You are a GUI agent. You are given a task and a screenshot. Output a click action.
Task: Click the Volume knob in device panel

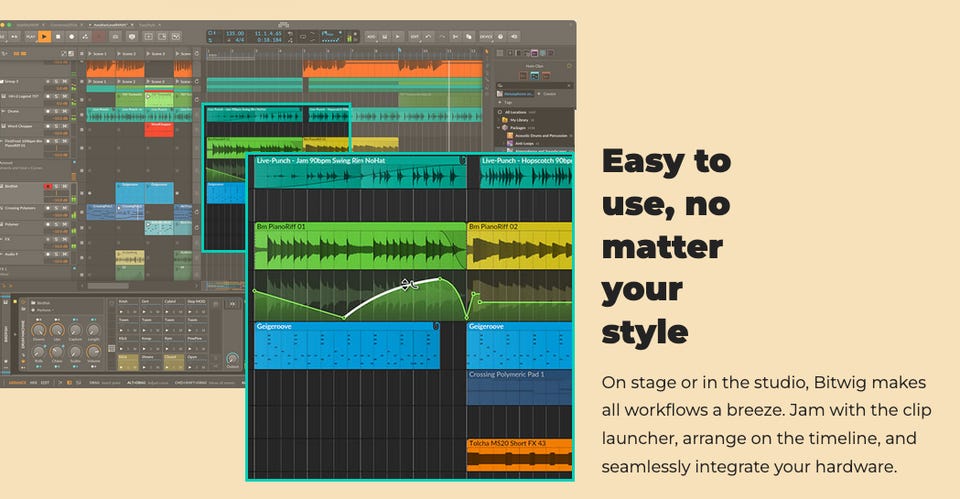coord(93,351)
